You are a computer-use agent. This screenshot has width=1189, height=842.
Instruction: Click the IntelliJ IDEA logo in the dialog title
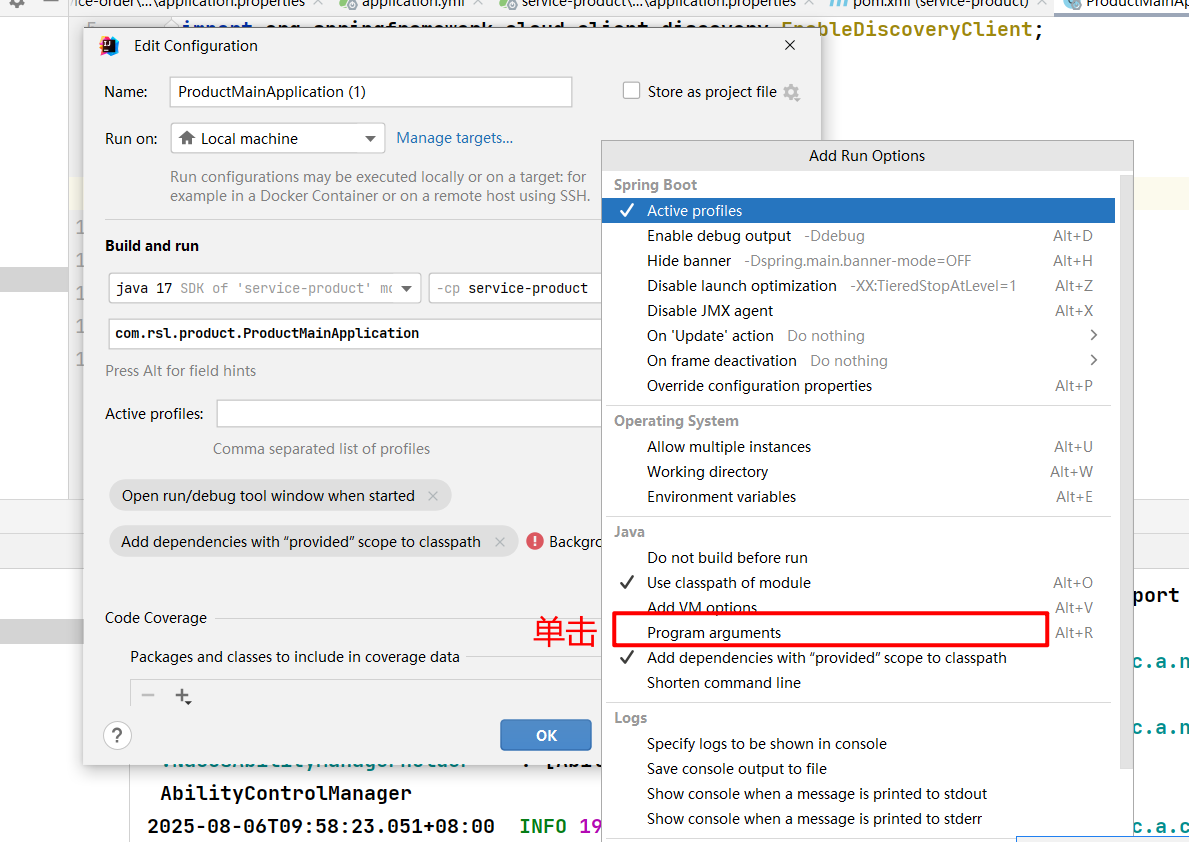point(109,46)
